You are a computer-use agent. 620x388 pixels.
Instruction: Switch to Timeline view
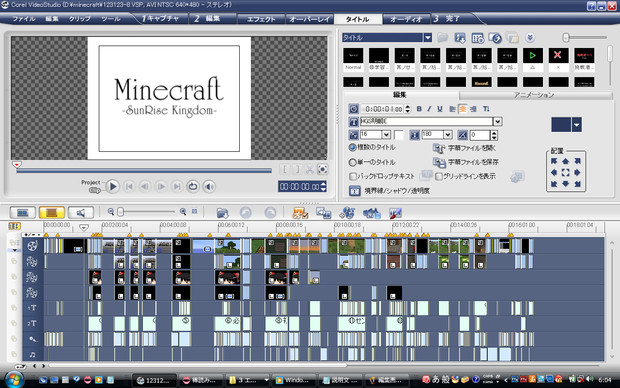[52, 213]
